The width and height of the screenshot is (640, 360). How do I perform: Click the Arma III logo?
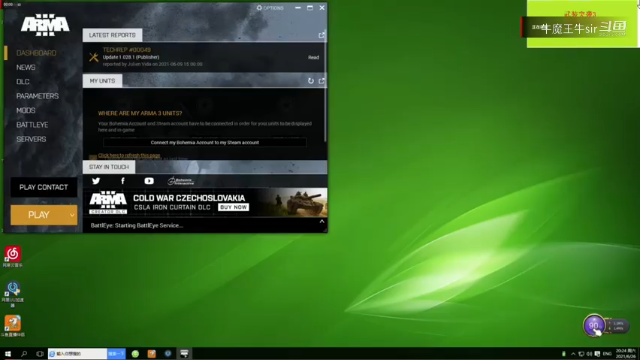click(45, 25)
